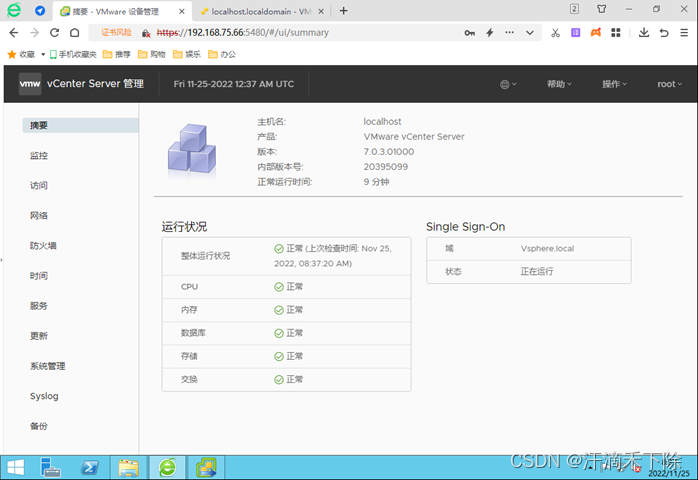Open the root user dropdown

[x=670, y=84]
